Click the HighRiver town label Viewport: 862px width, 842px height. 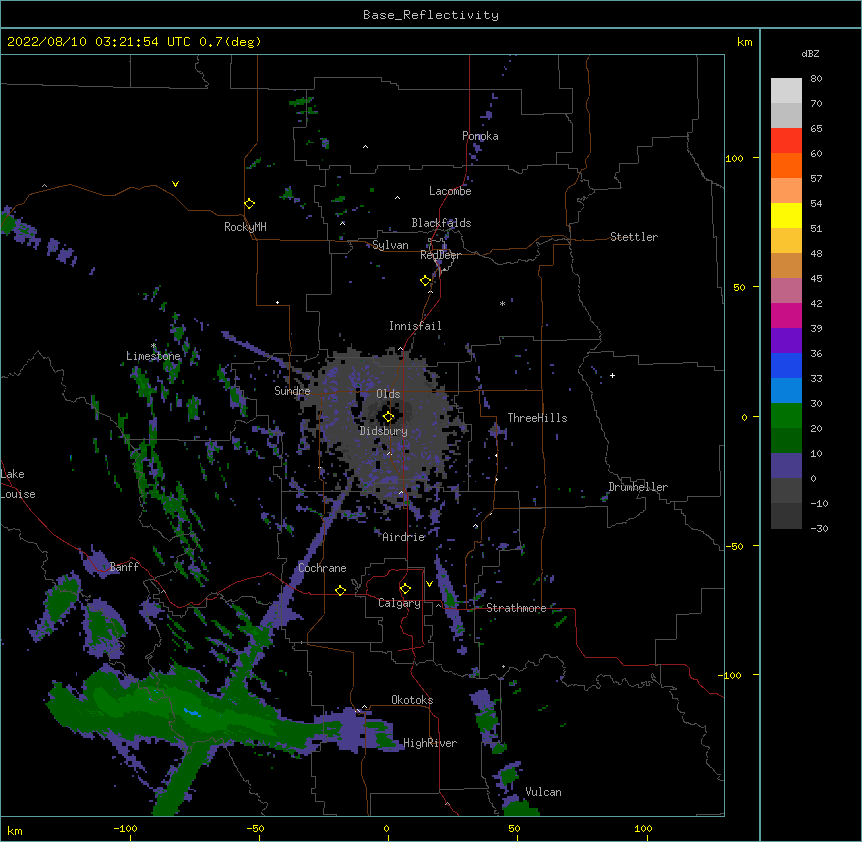(x=430, y=743)
